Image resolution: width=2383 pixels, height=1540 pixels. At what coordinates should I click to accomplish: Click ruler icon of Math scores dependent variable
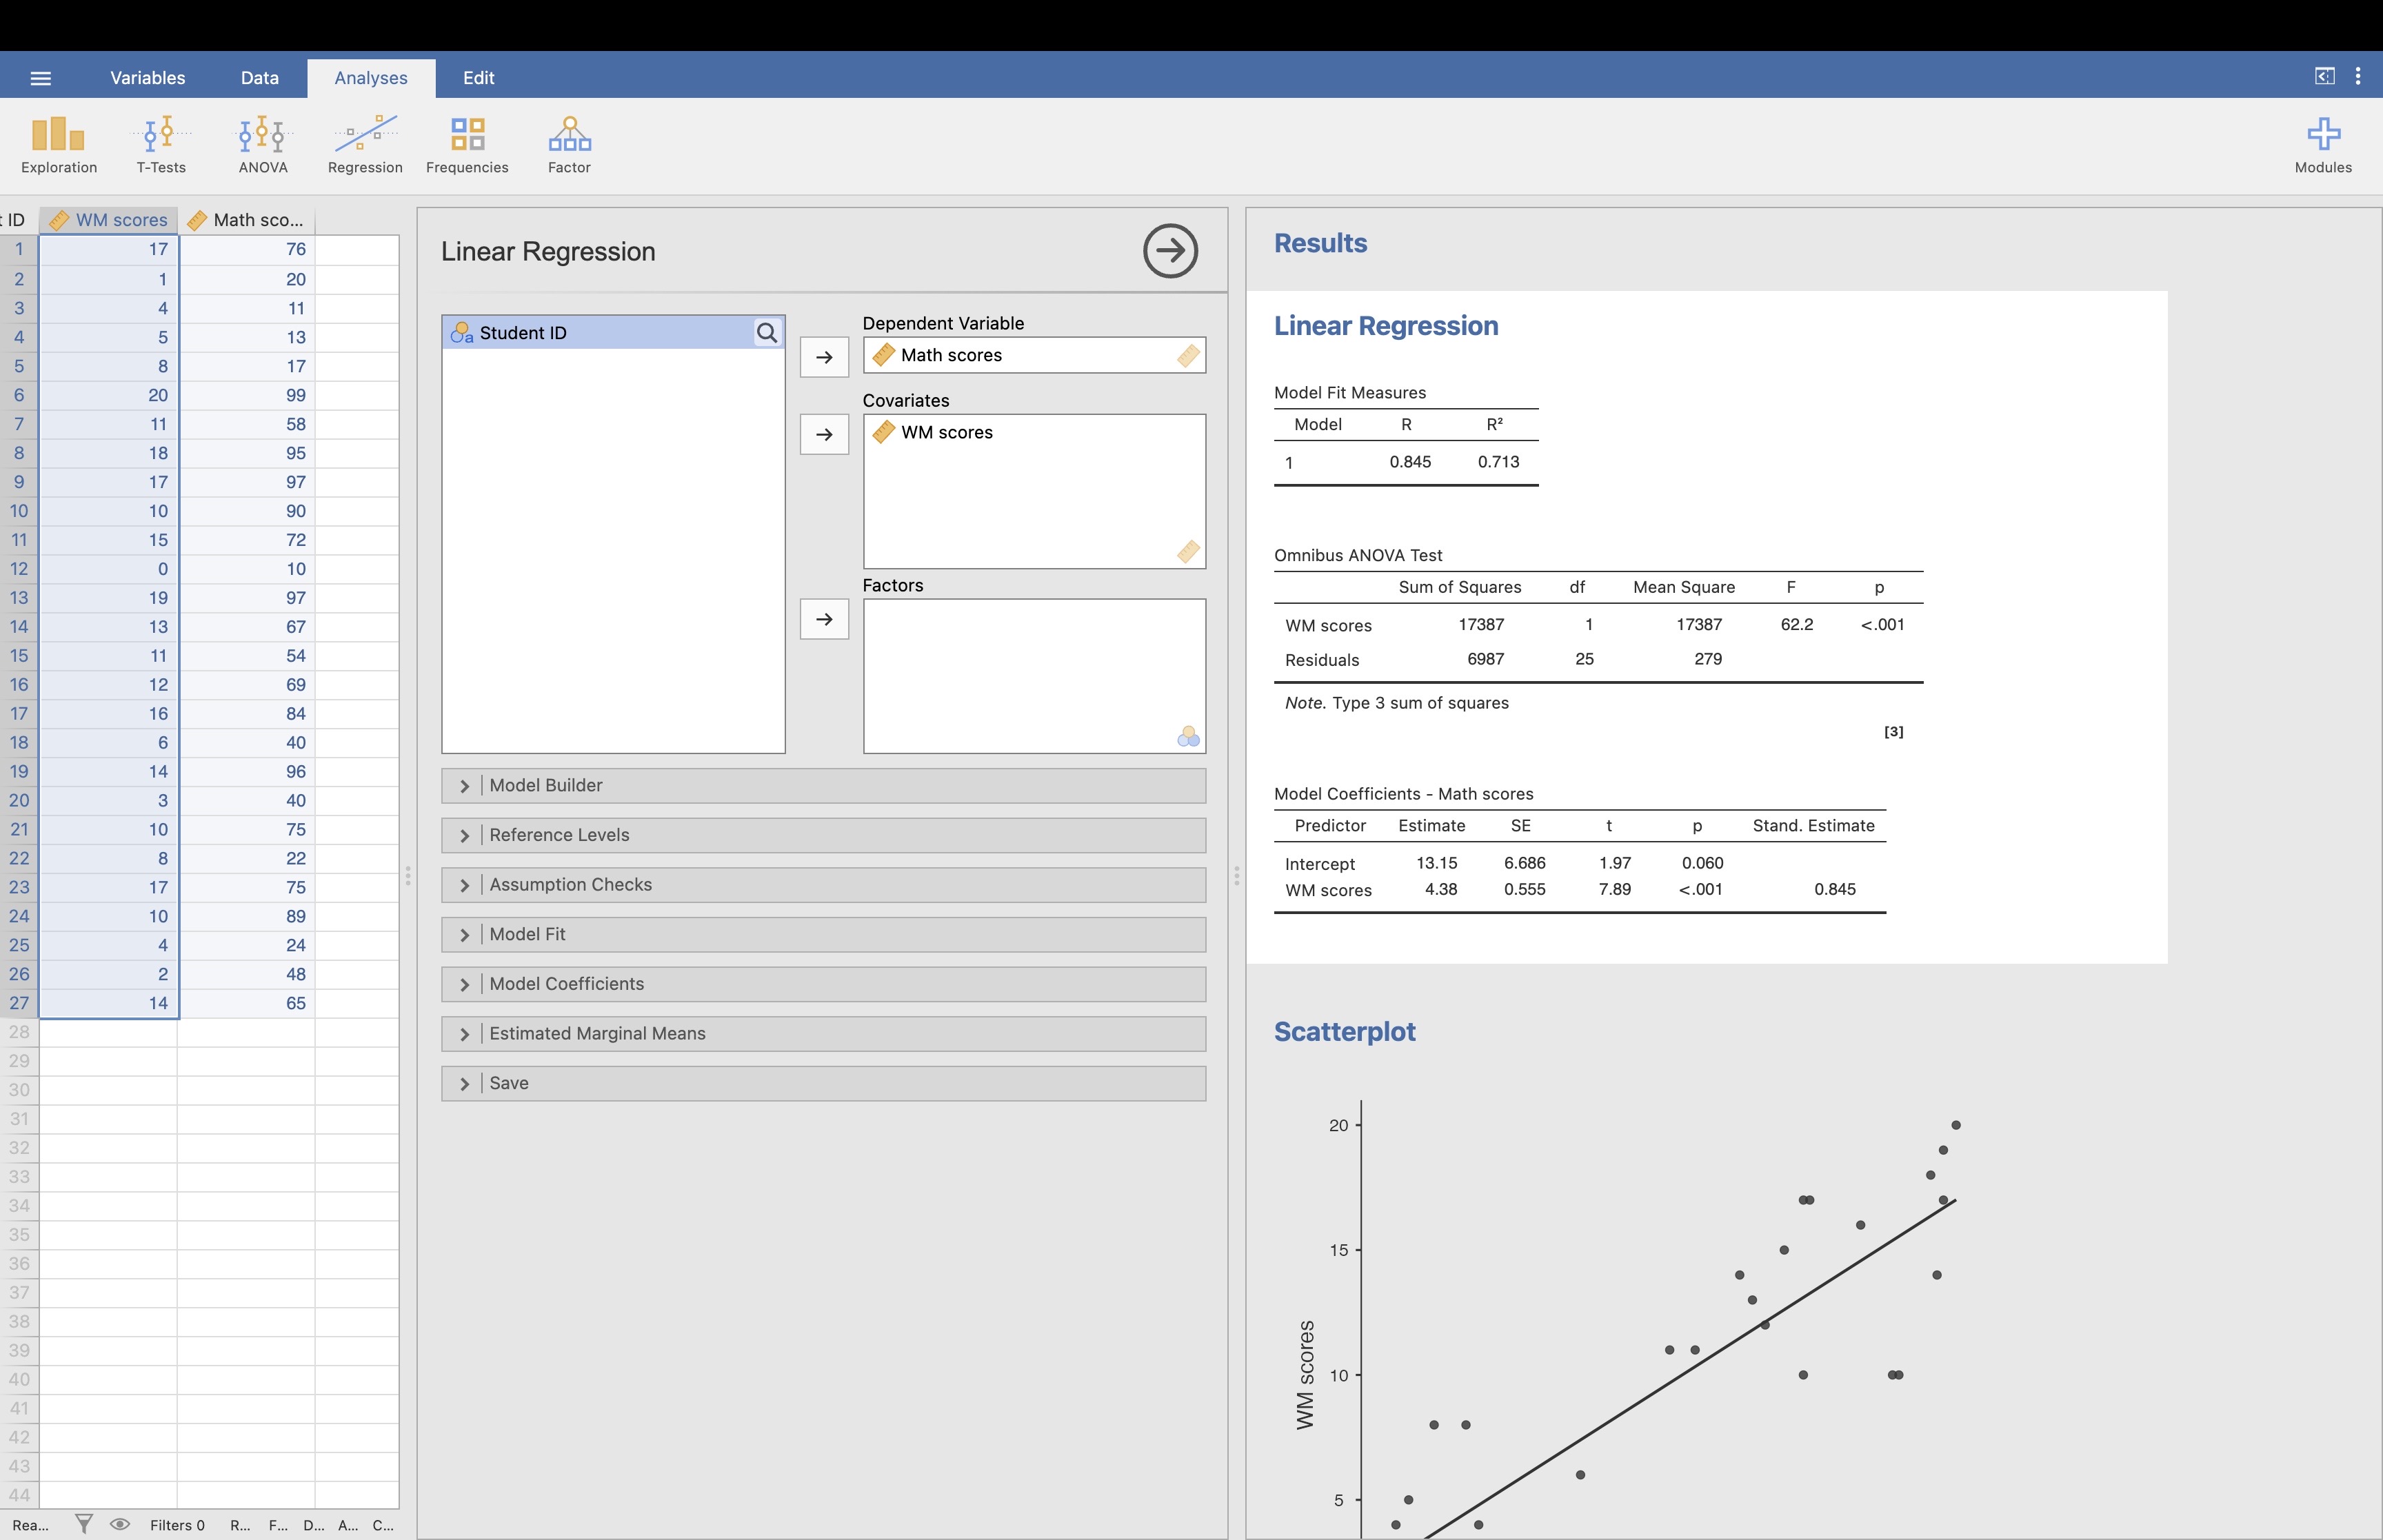click(x=884, y=355)
